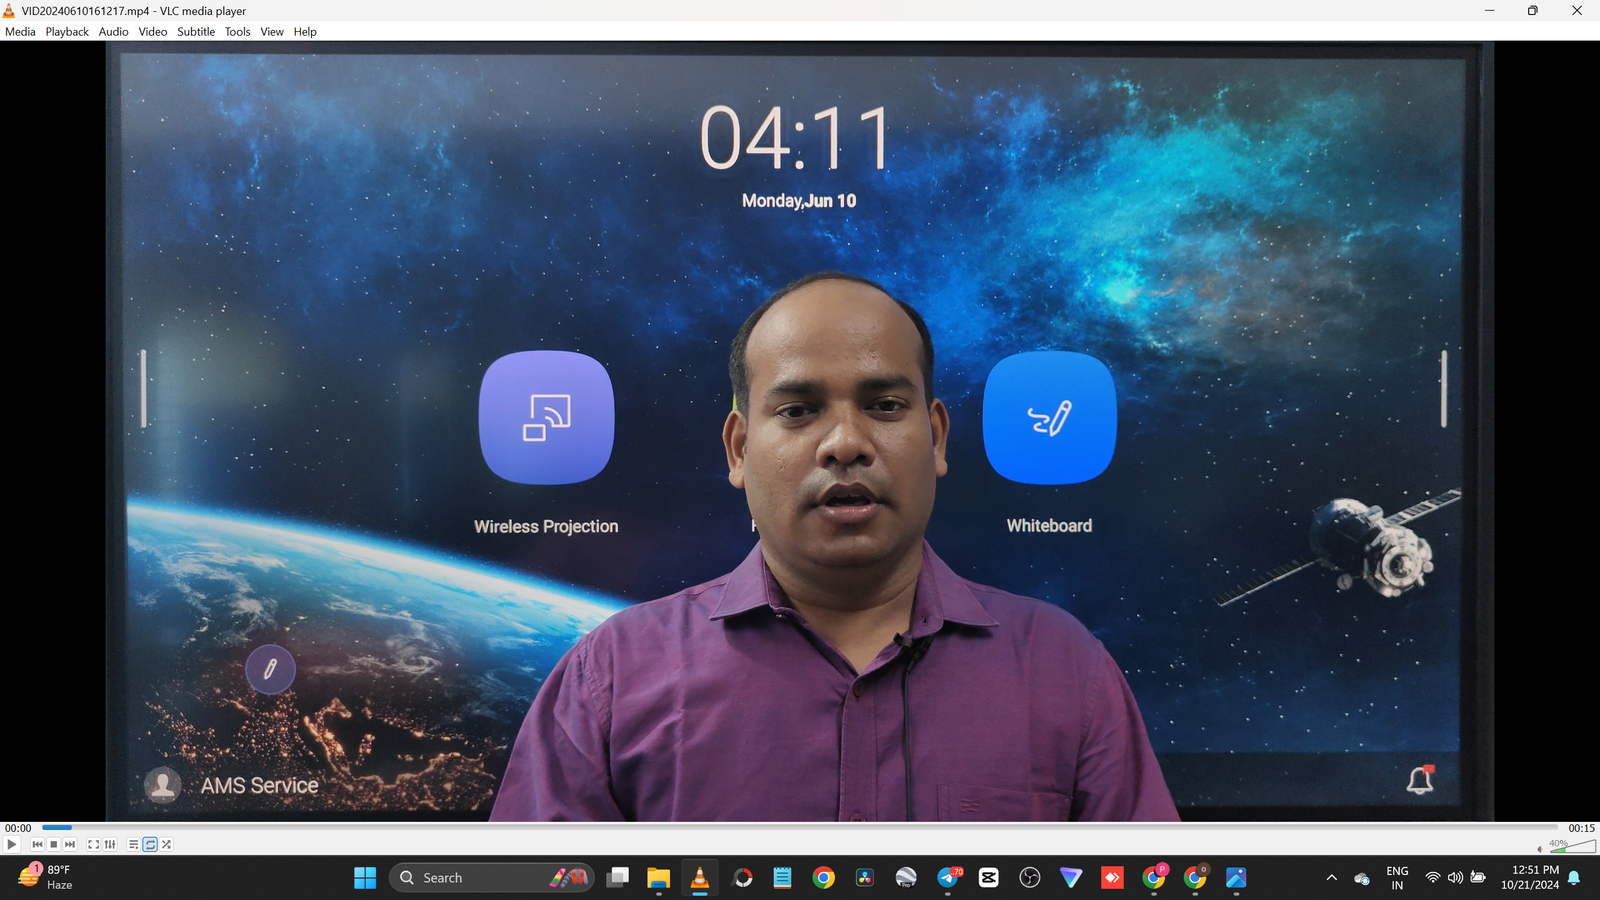Screen dimensions: 1600x900
Task: Open Google Earth Pro from taskbar
Action: click(906, 878)
